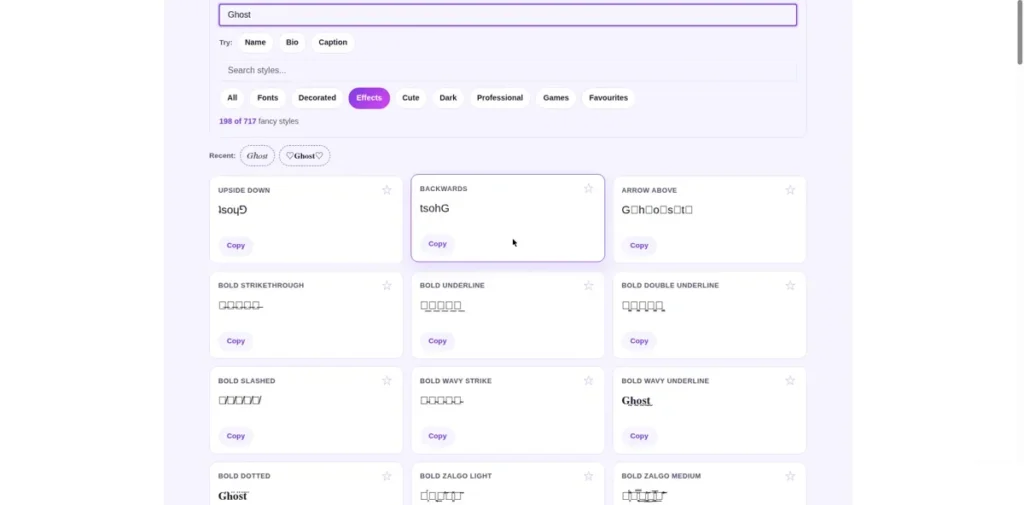Click the Search styles field

507,71
